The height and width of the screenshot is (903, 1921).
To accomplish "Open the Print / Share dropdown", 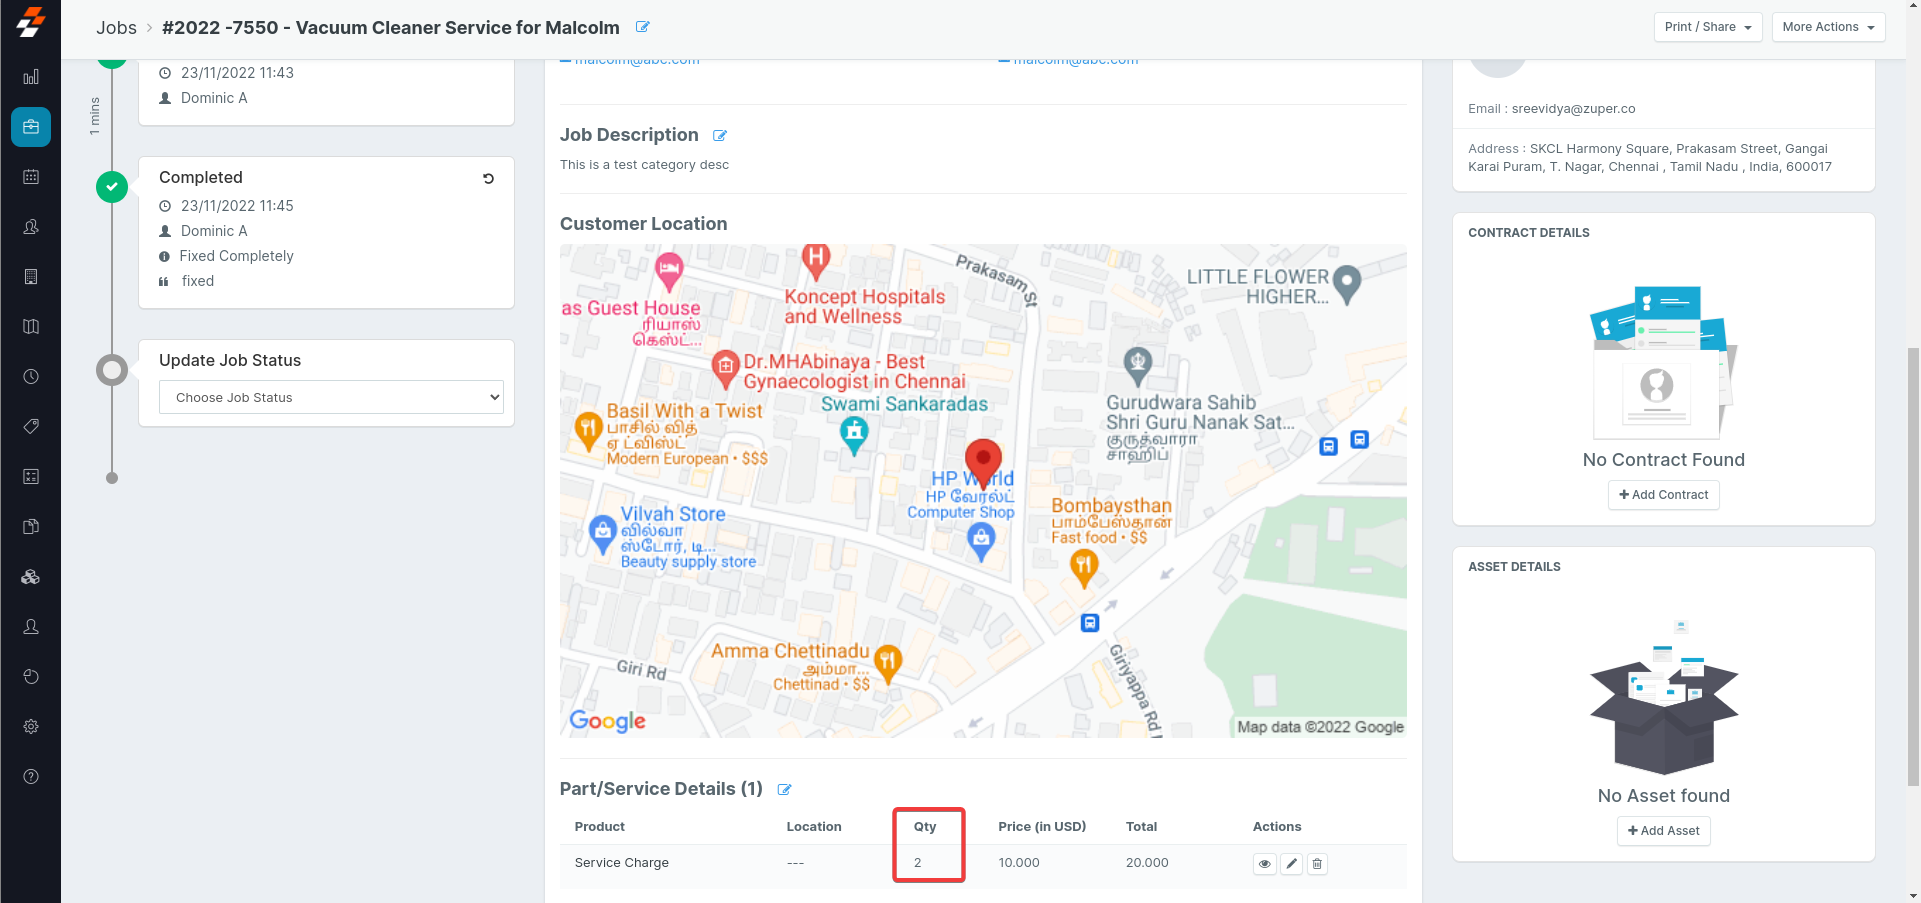I will pyautogui.click(x=1708, y=27).
